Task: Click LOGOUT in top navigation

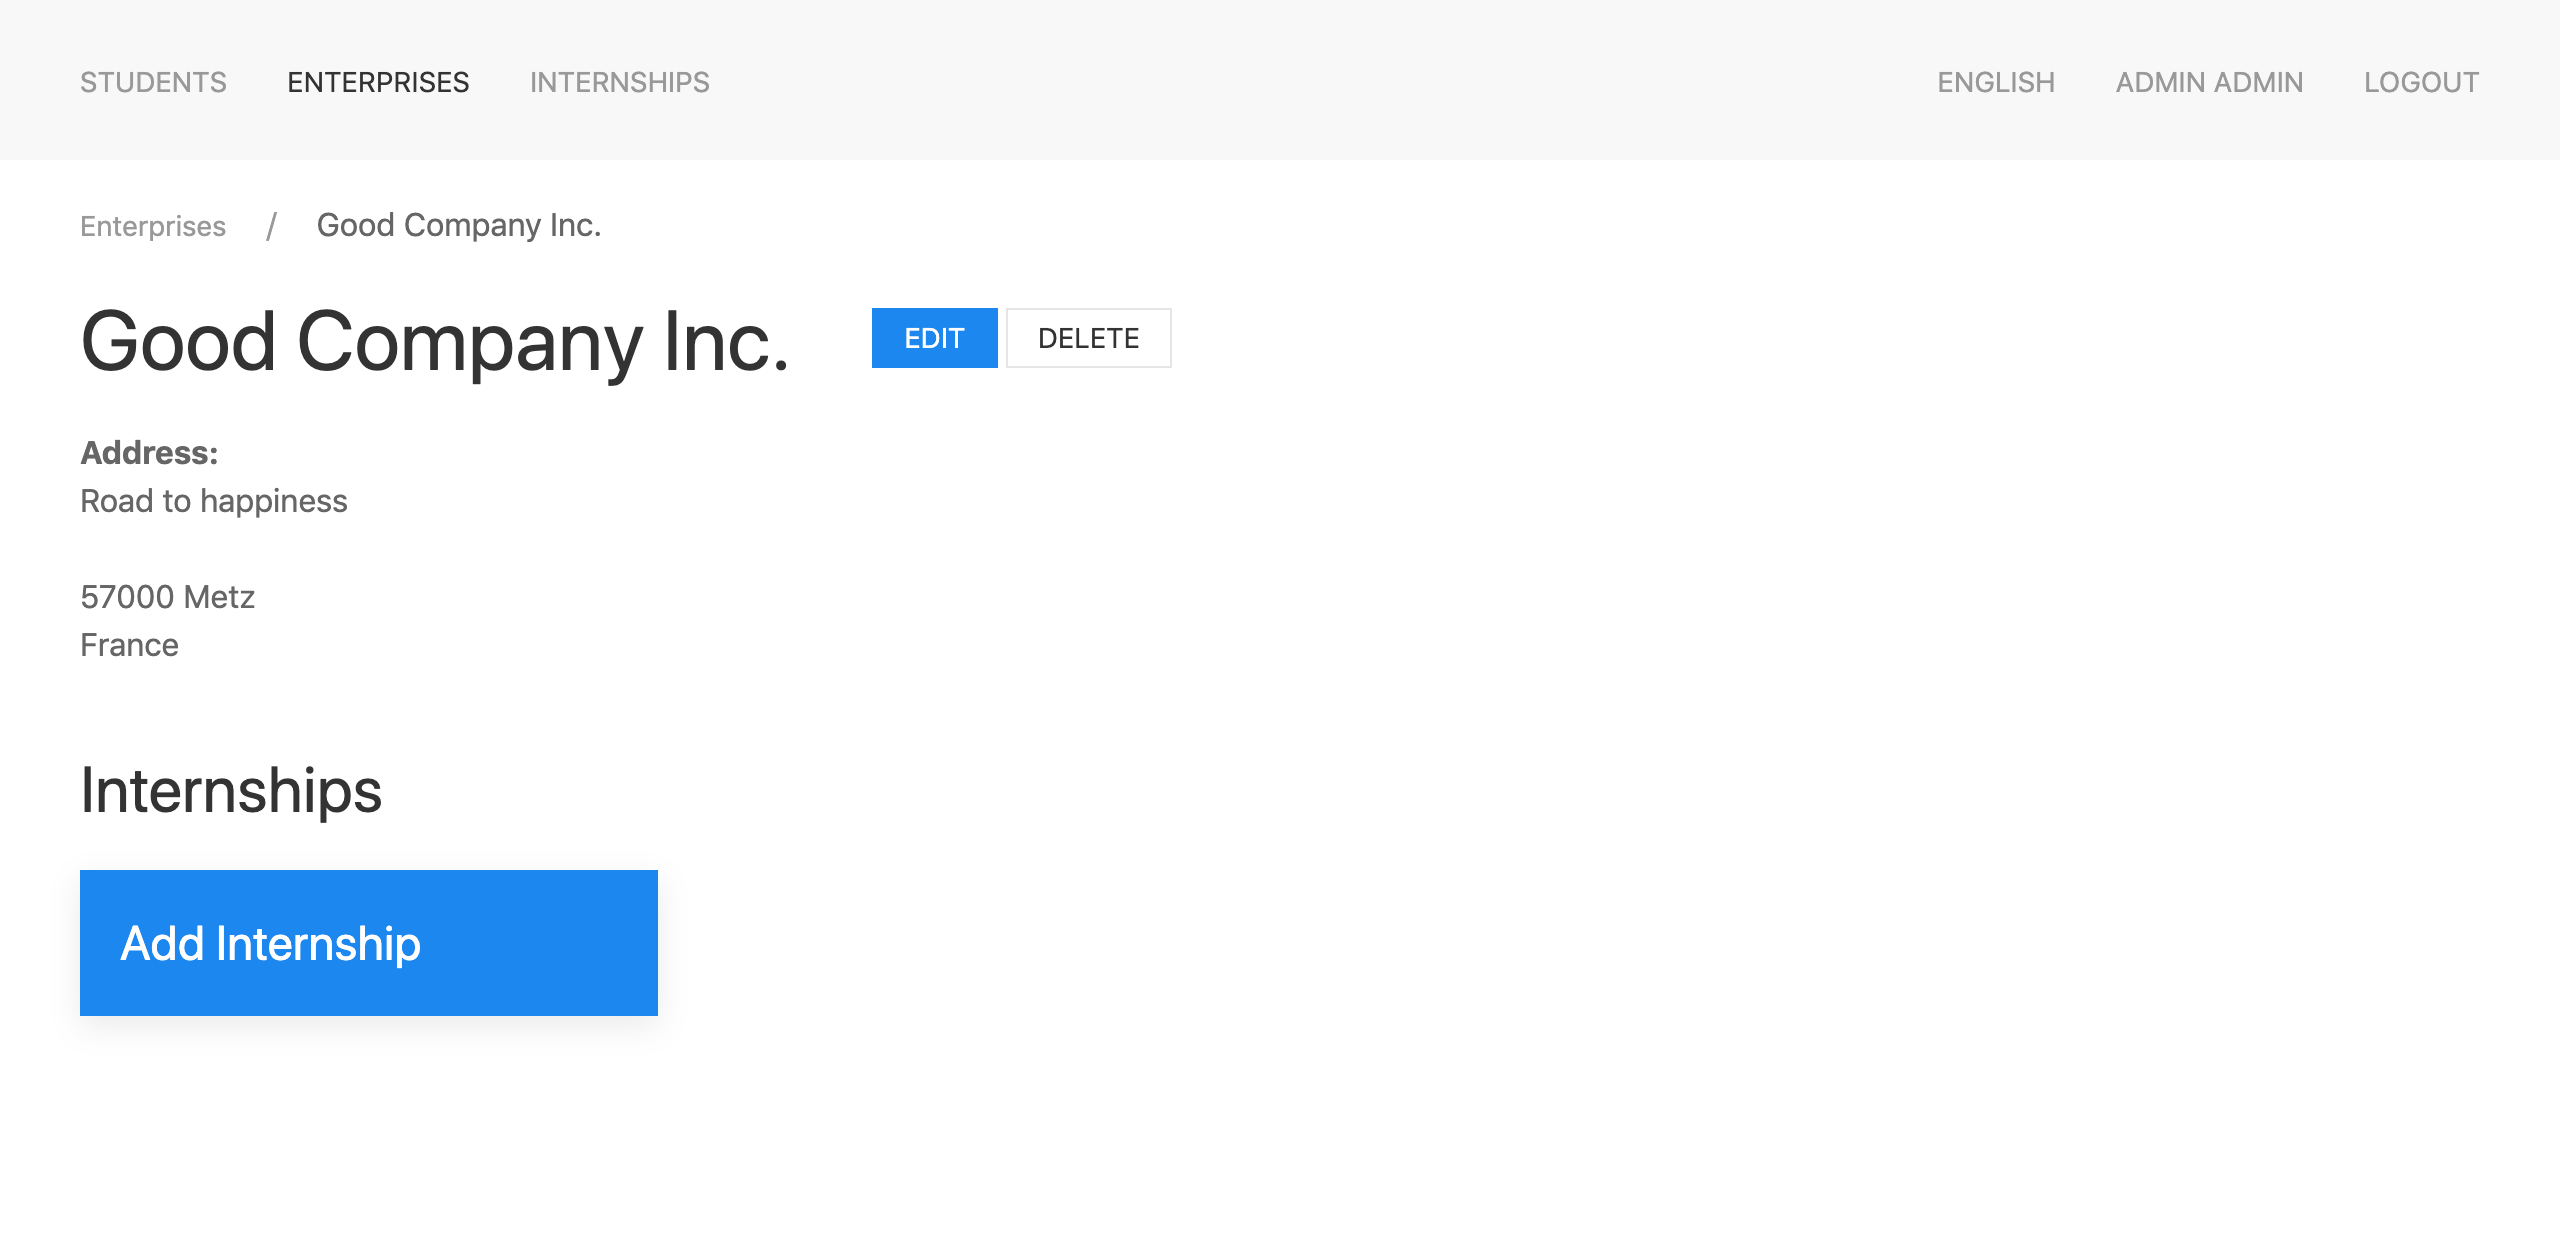Action: (2421, 82)
